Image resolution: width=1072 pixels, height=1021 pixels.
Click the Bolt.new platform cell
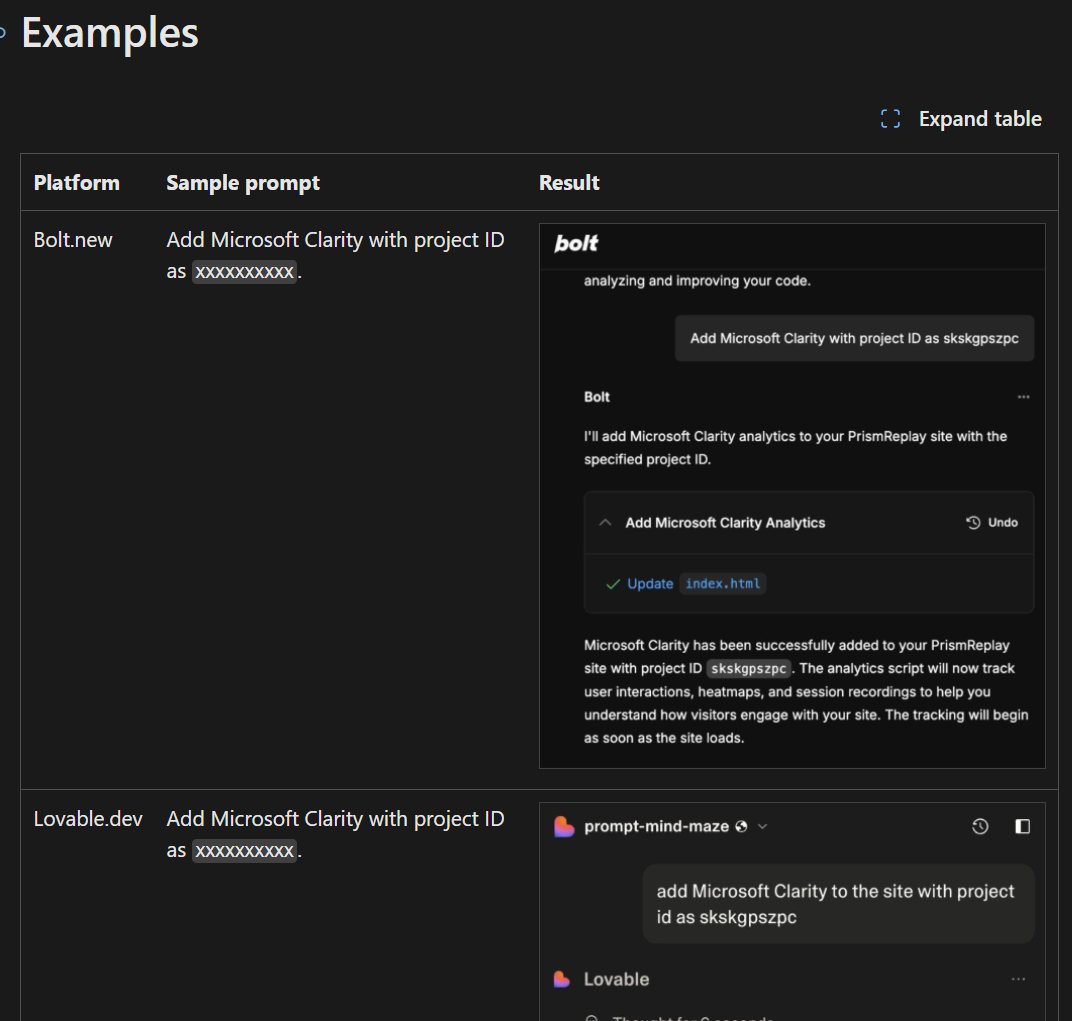(73, 240)
